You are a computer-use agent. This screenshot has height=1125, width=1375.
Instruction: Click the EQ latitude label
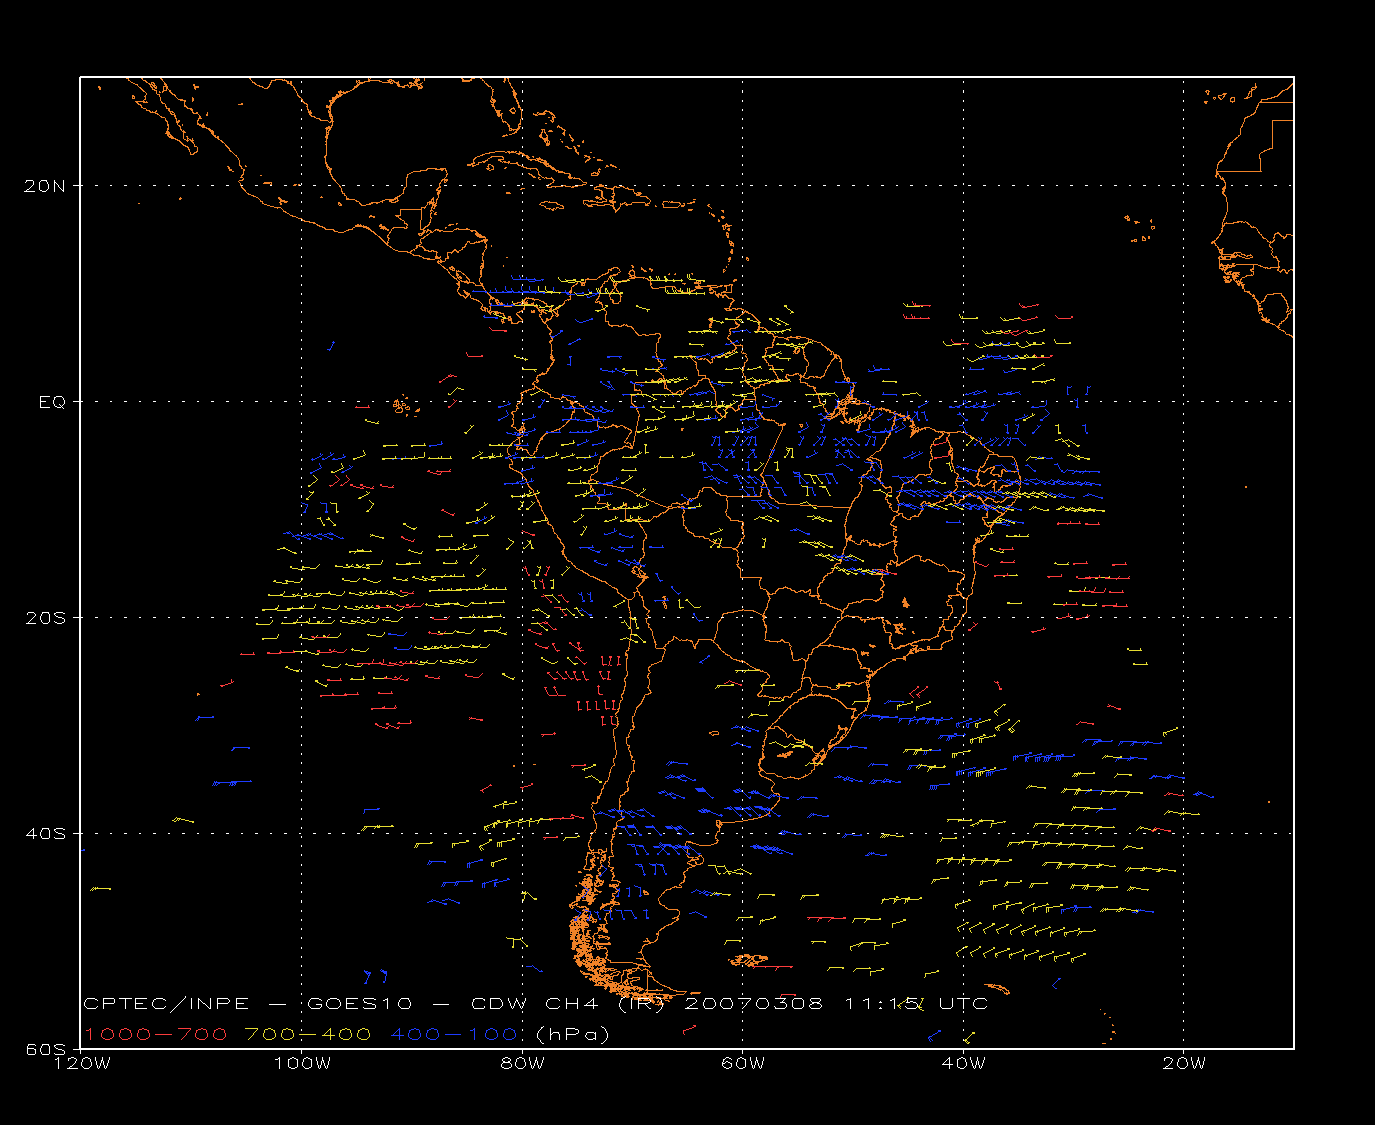pos(52,402)
